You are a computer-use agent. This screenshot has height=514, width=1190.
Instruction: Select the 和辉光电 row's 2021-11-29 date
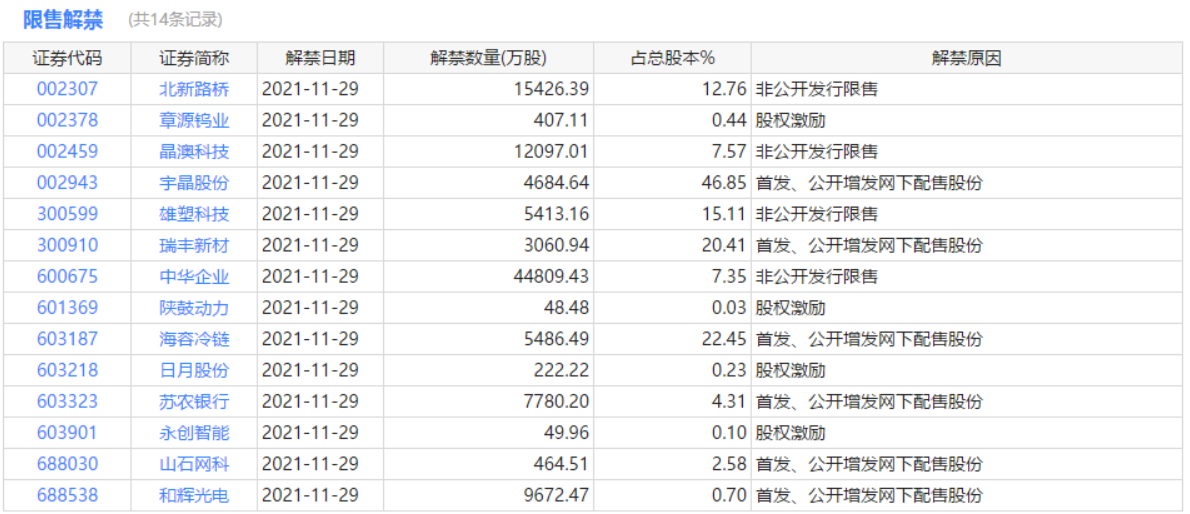(x=310, y=496)
